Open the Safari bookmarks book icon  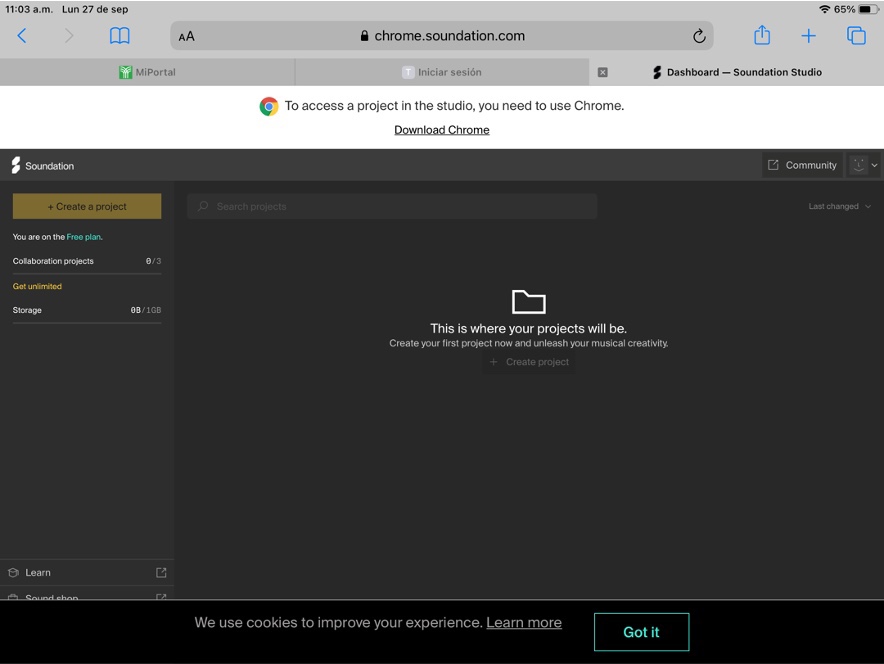(x=120, y=36)
